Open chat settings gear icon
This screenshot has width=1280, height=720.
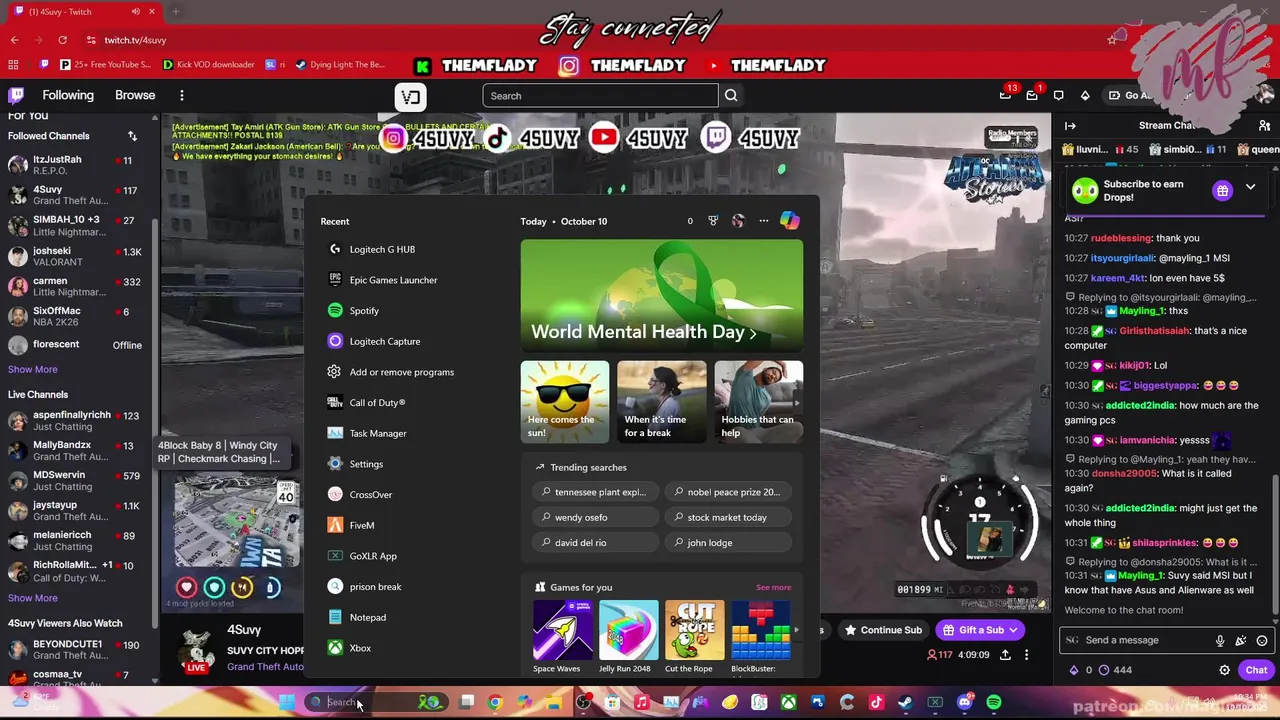pyautogui.click(x=1224, y=670)
